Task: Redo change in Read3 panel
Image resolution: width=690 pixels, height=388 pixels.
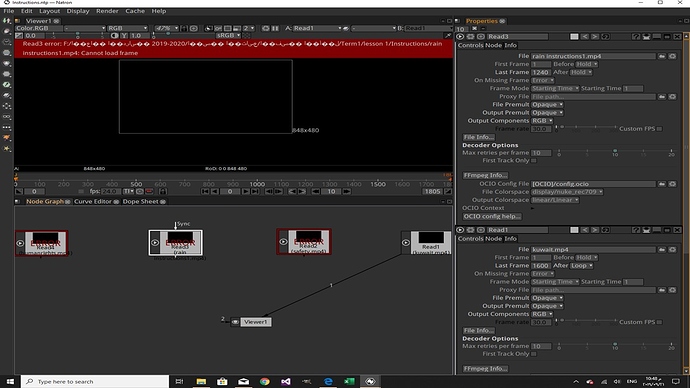Action: click(x=595, y=37)
